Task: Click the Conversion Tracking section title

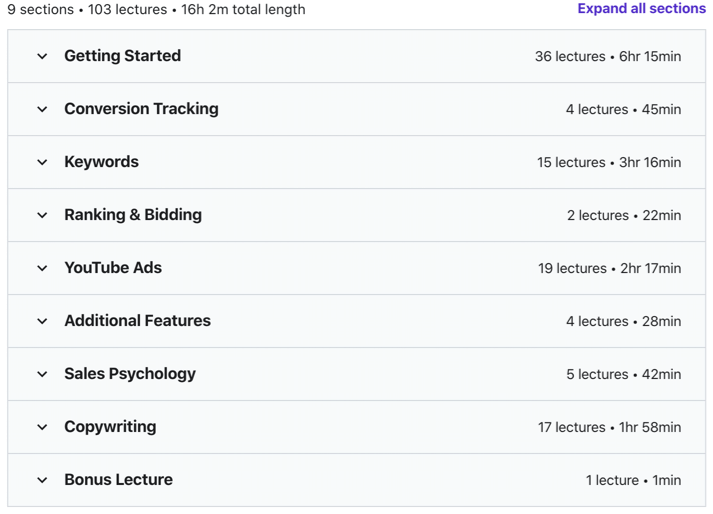Action: pyautogui.click(x=141, y=109)
